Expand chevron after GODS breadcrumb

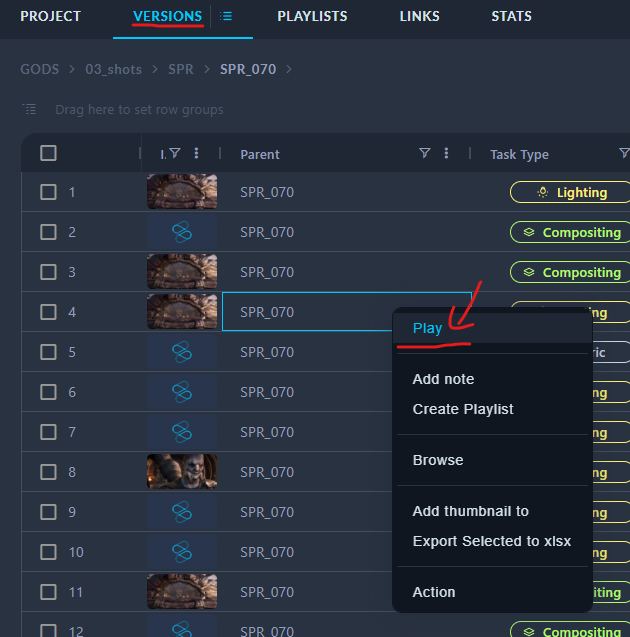tap(72, 69)
